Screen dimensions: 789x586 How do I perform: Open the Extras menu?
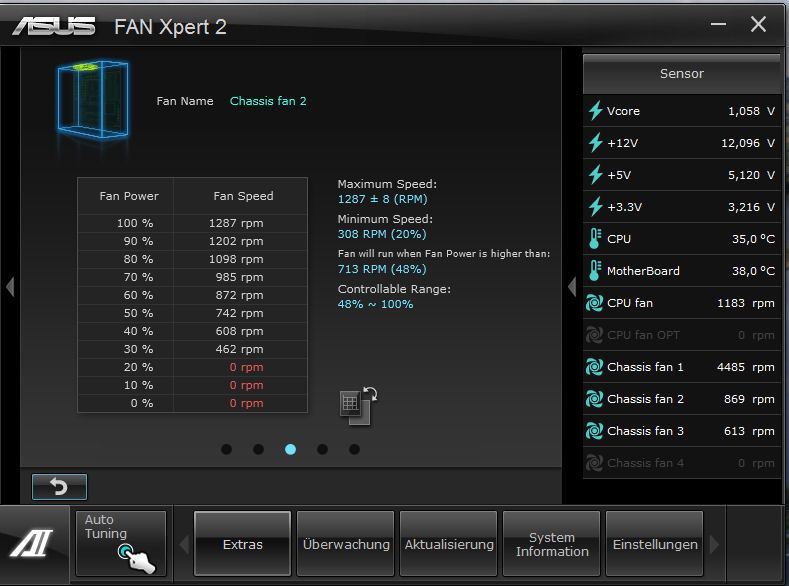pyautogui.click(x=243, y=544)
